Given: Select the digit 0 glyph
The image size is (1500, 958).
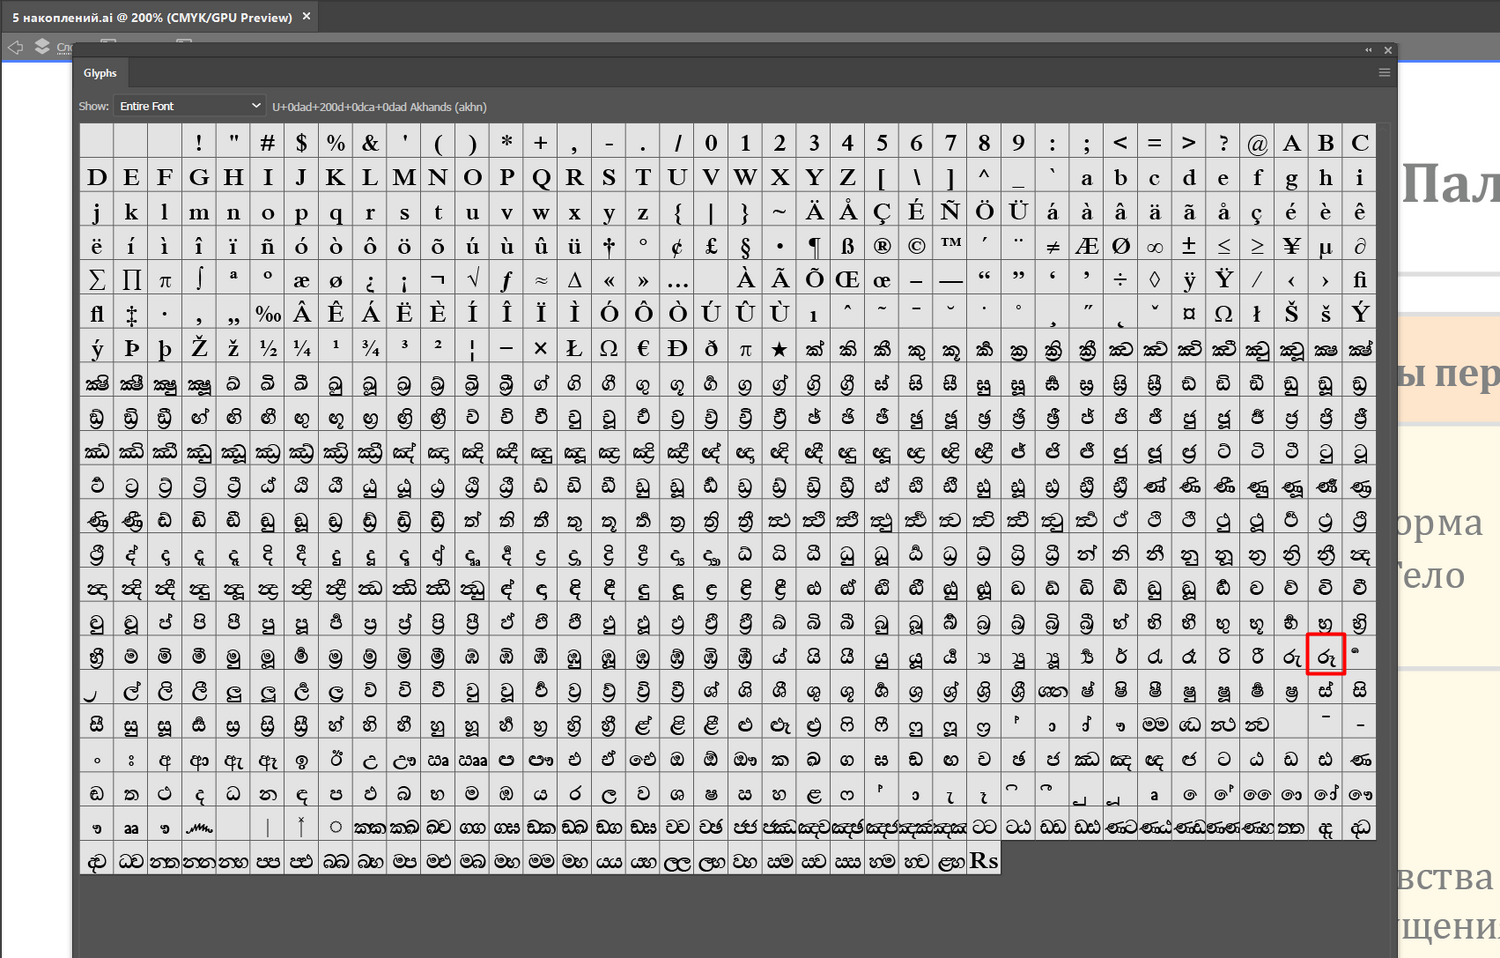Looking at the screenshot, I should click(x=711, y=141).
